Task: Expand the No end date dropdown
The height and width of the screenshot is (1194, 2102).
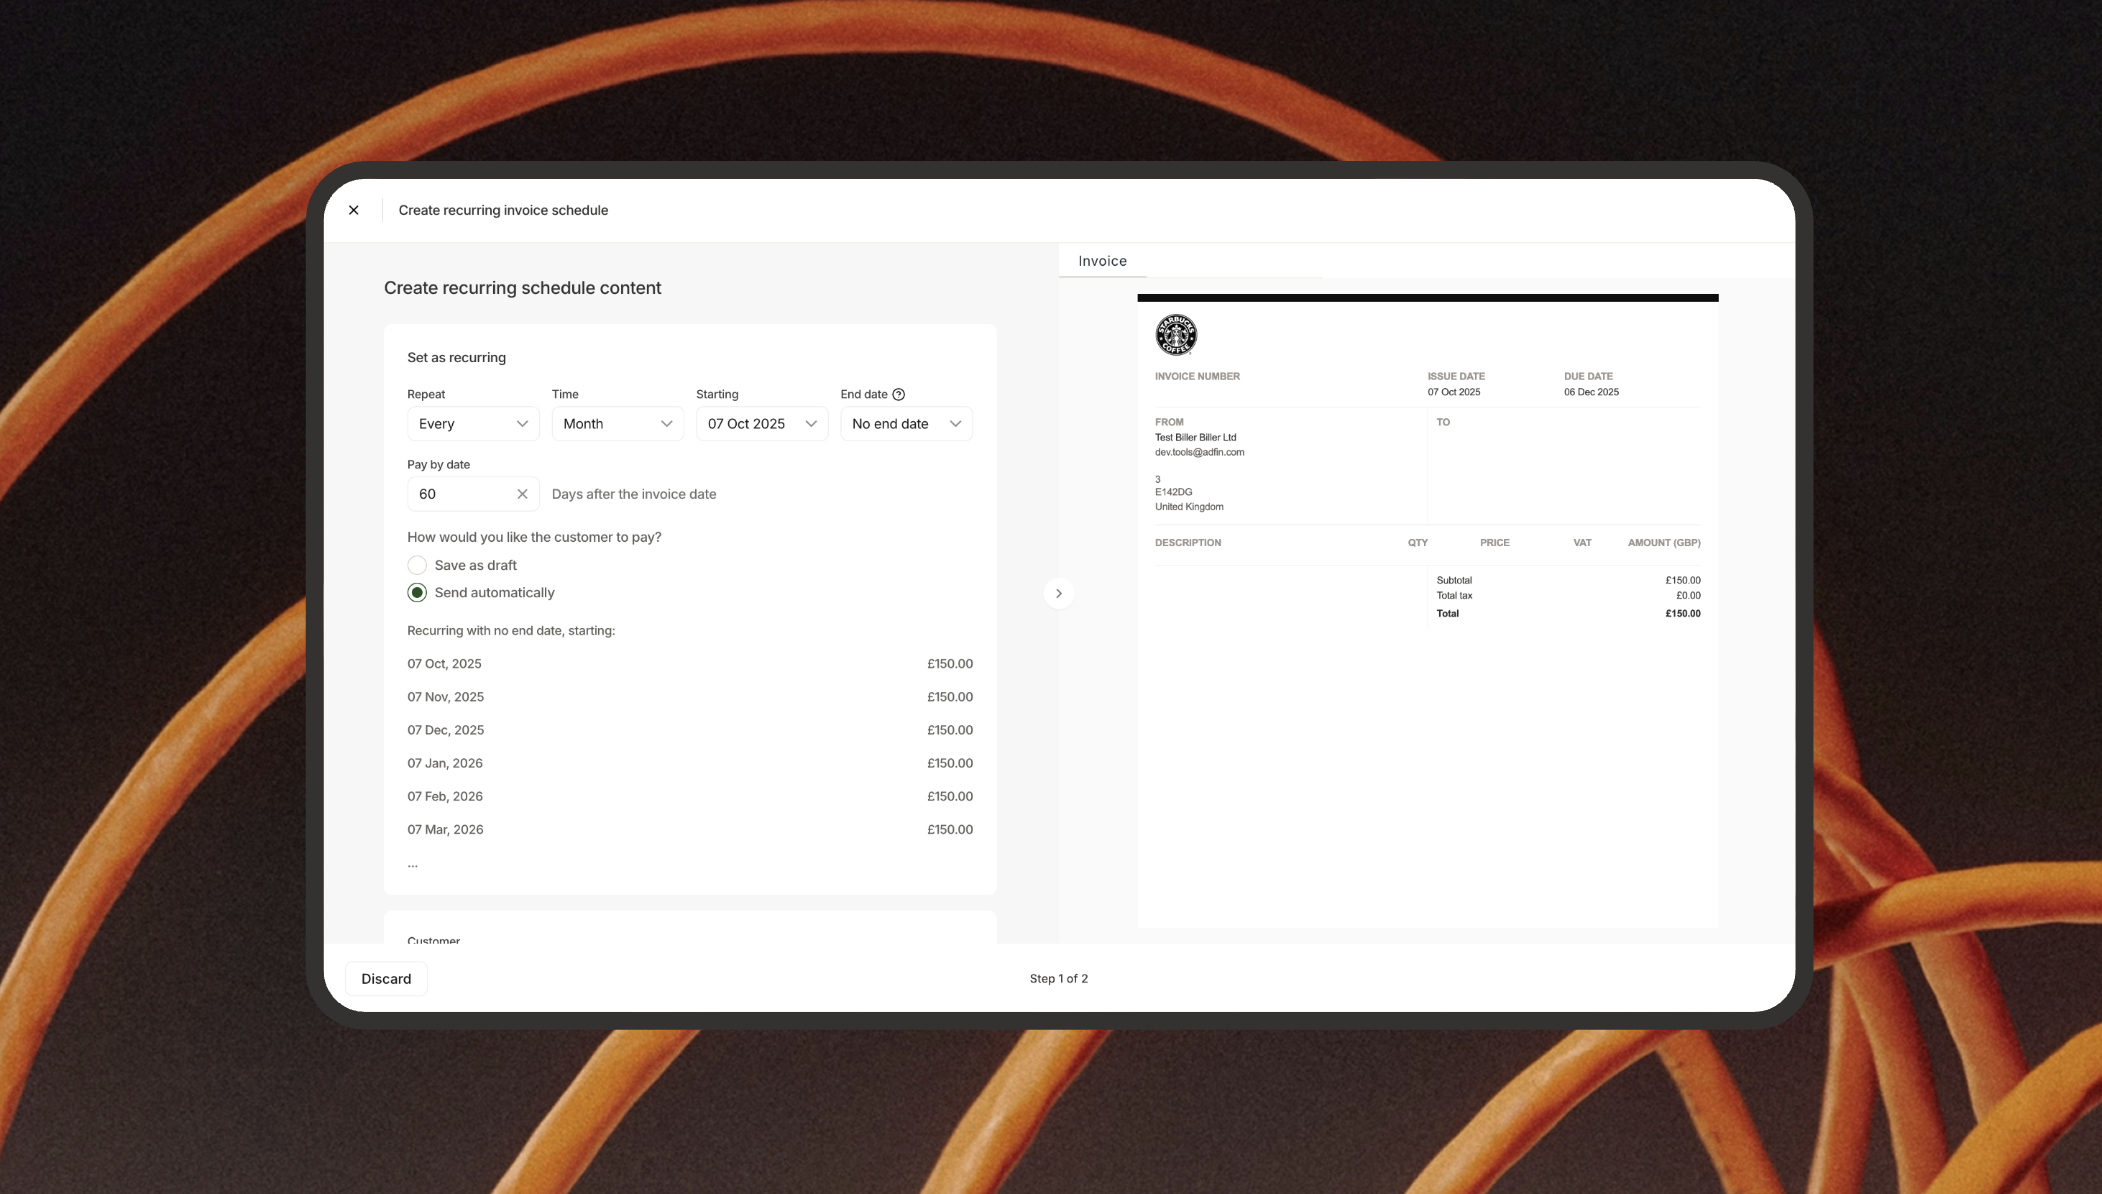Action: tap(906, 424)
